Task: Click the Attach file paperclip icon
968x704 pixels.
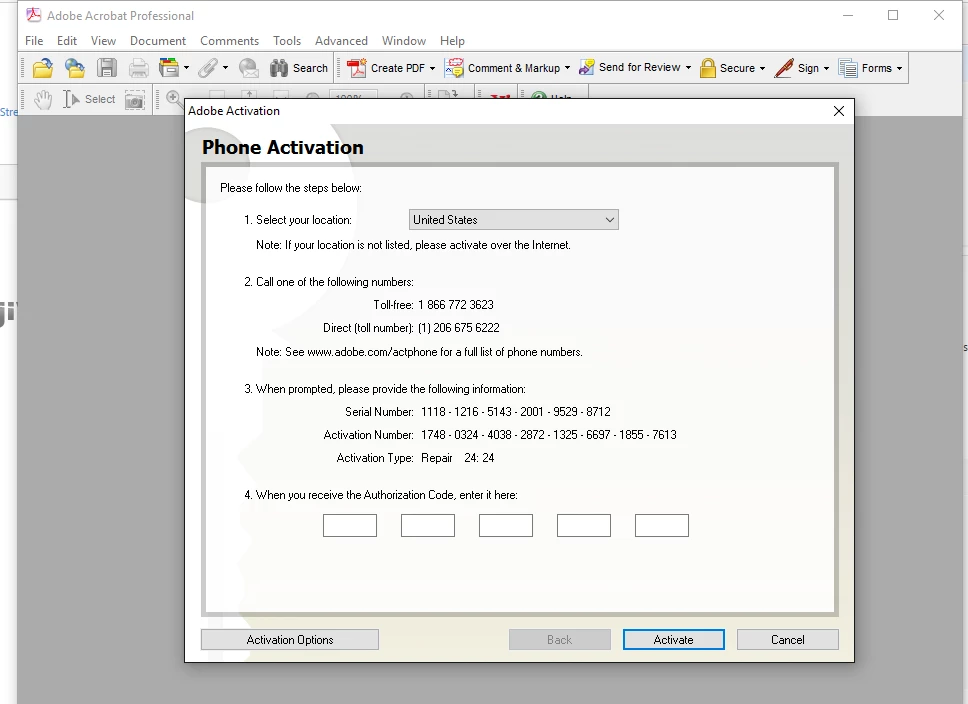Action: click(x=208, y=68)
